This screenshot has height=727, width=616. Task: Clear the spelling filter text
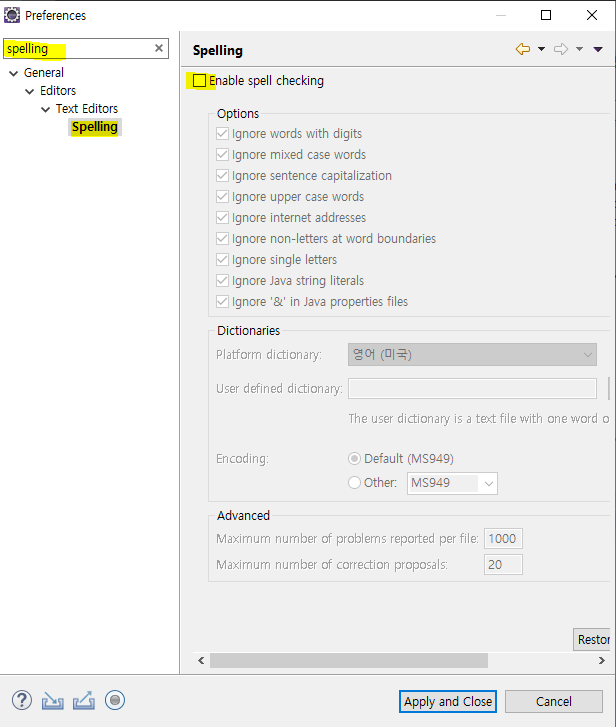[x=159, y=48]
